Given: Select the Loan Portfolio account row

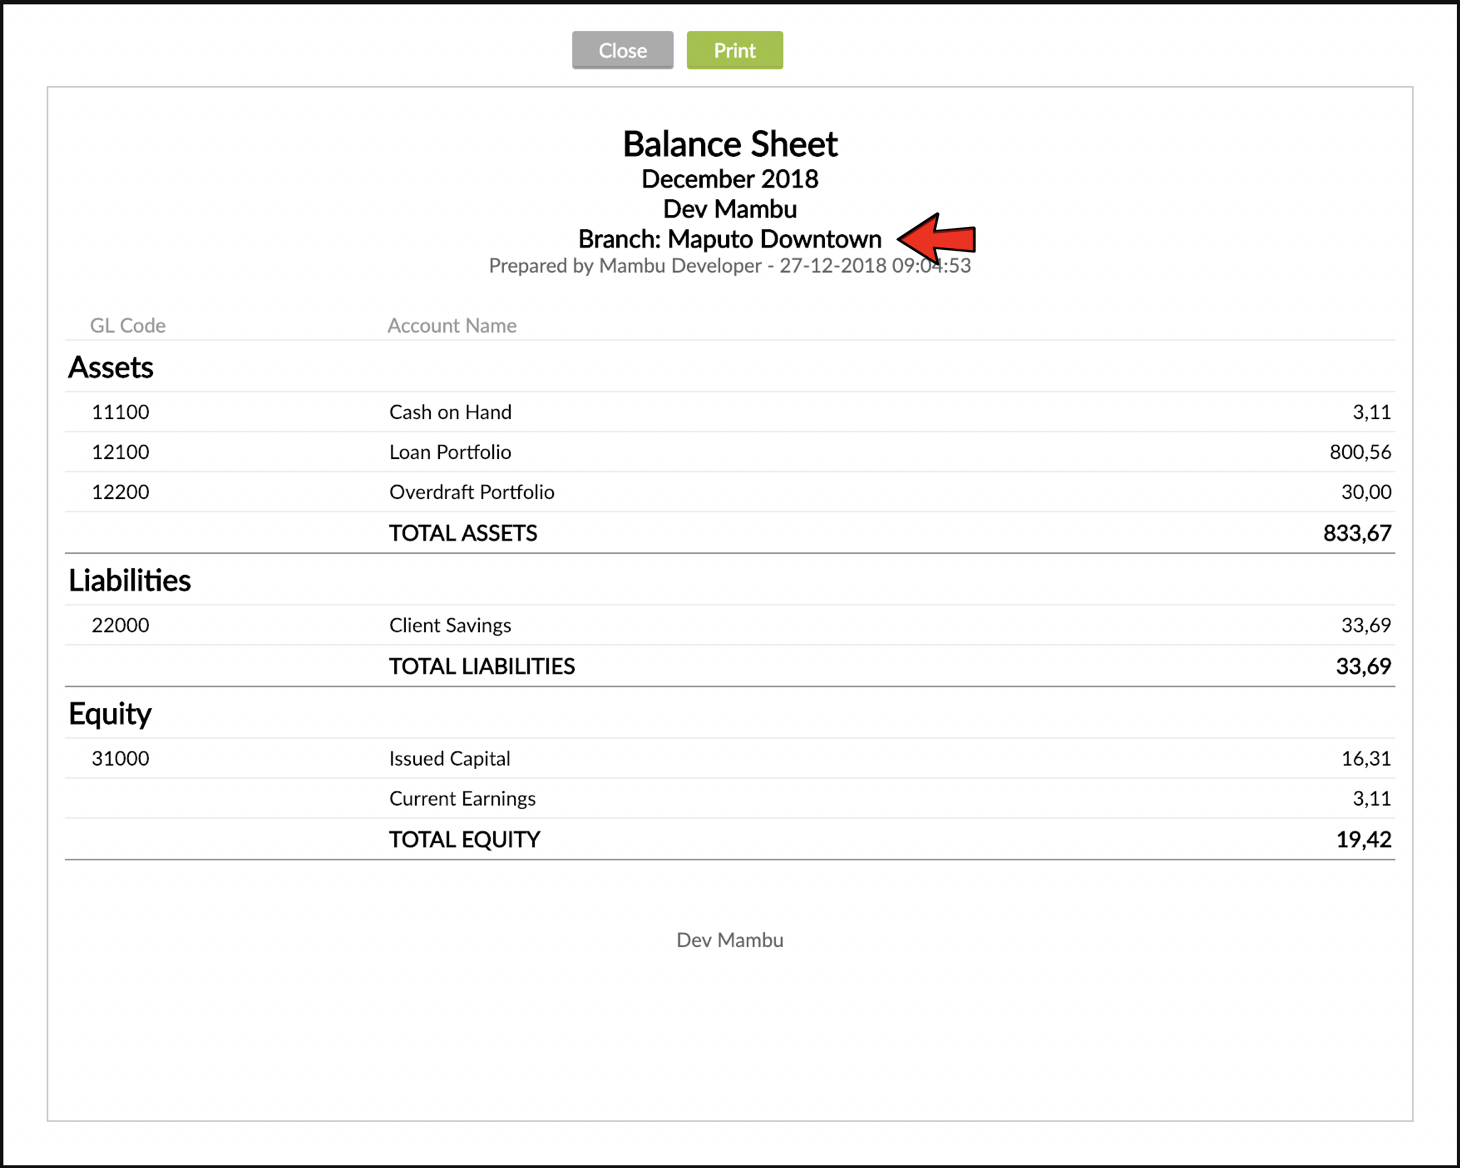Looking at the screenshot, I should point(450,452).
